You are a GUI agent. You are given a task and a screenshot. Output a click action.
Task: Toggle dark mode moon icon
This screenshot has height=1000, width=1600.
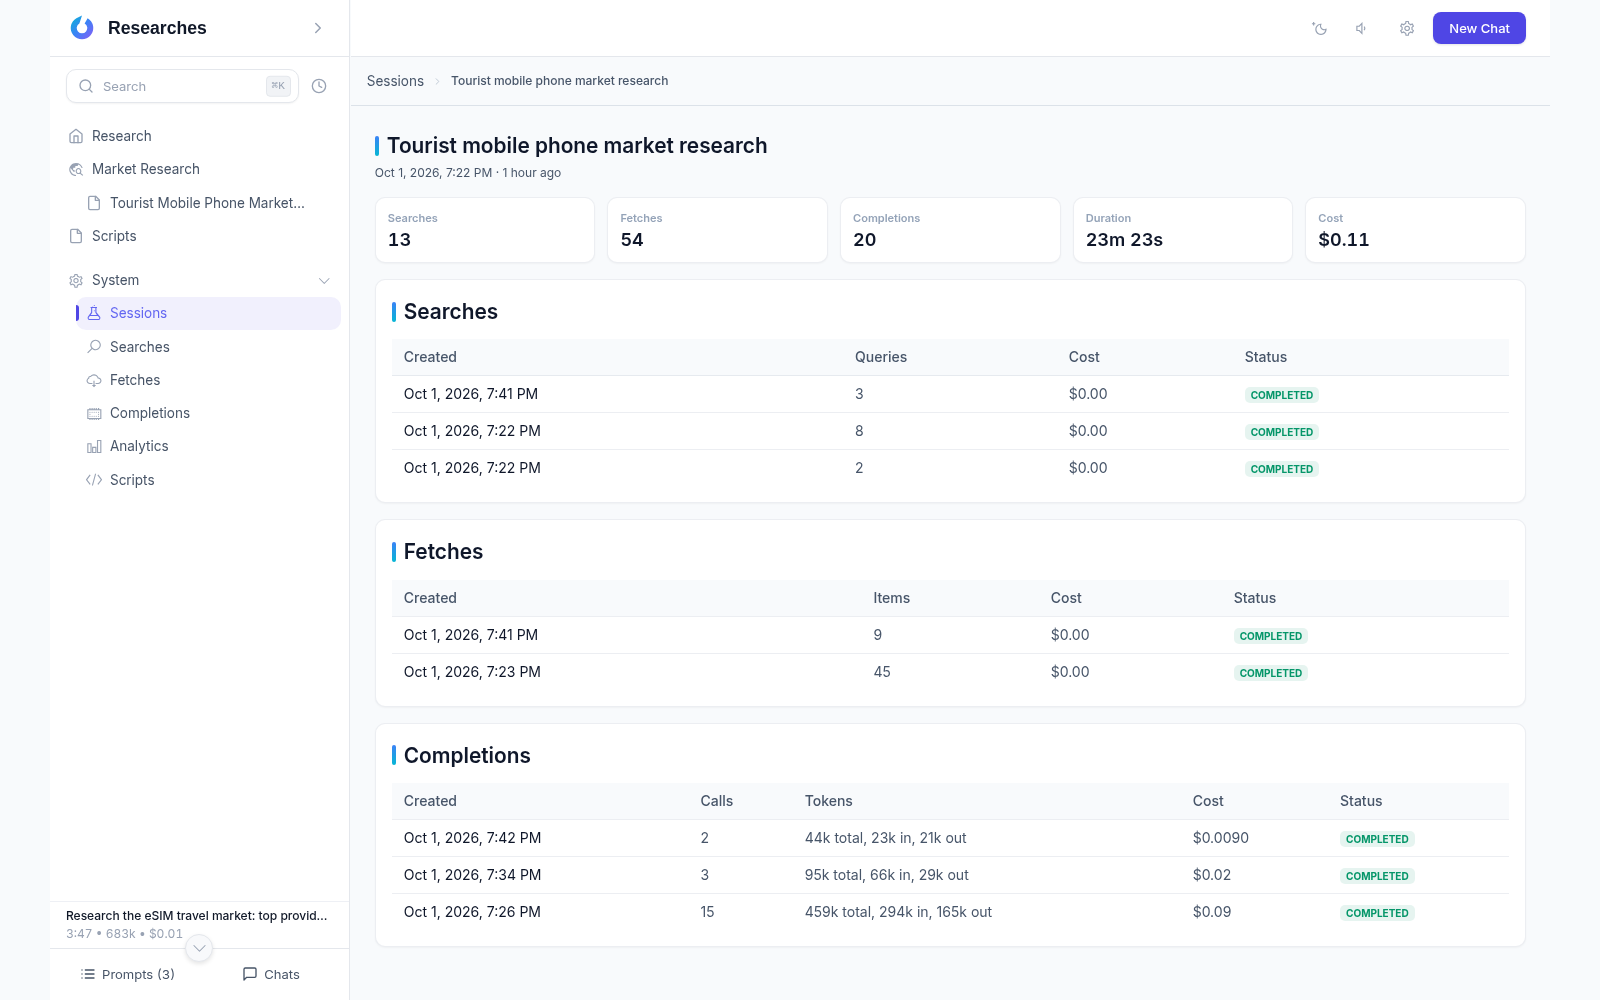tap(1320, 28)
